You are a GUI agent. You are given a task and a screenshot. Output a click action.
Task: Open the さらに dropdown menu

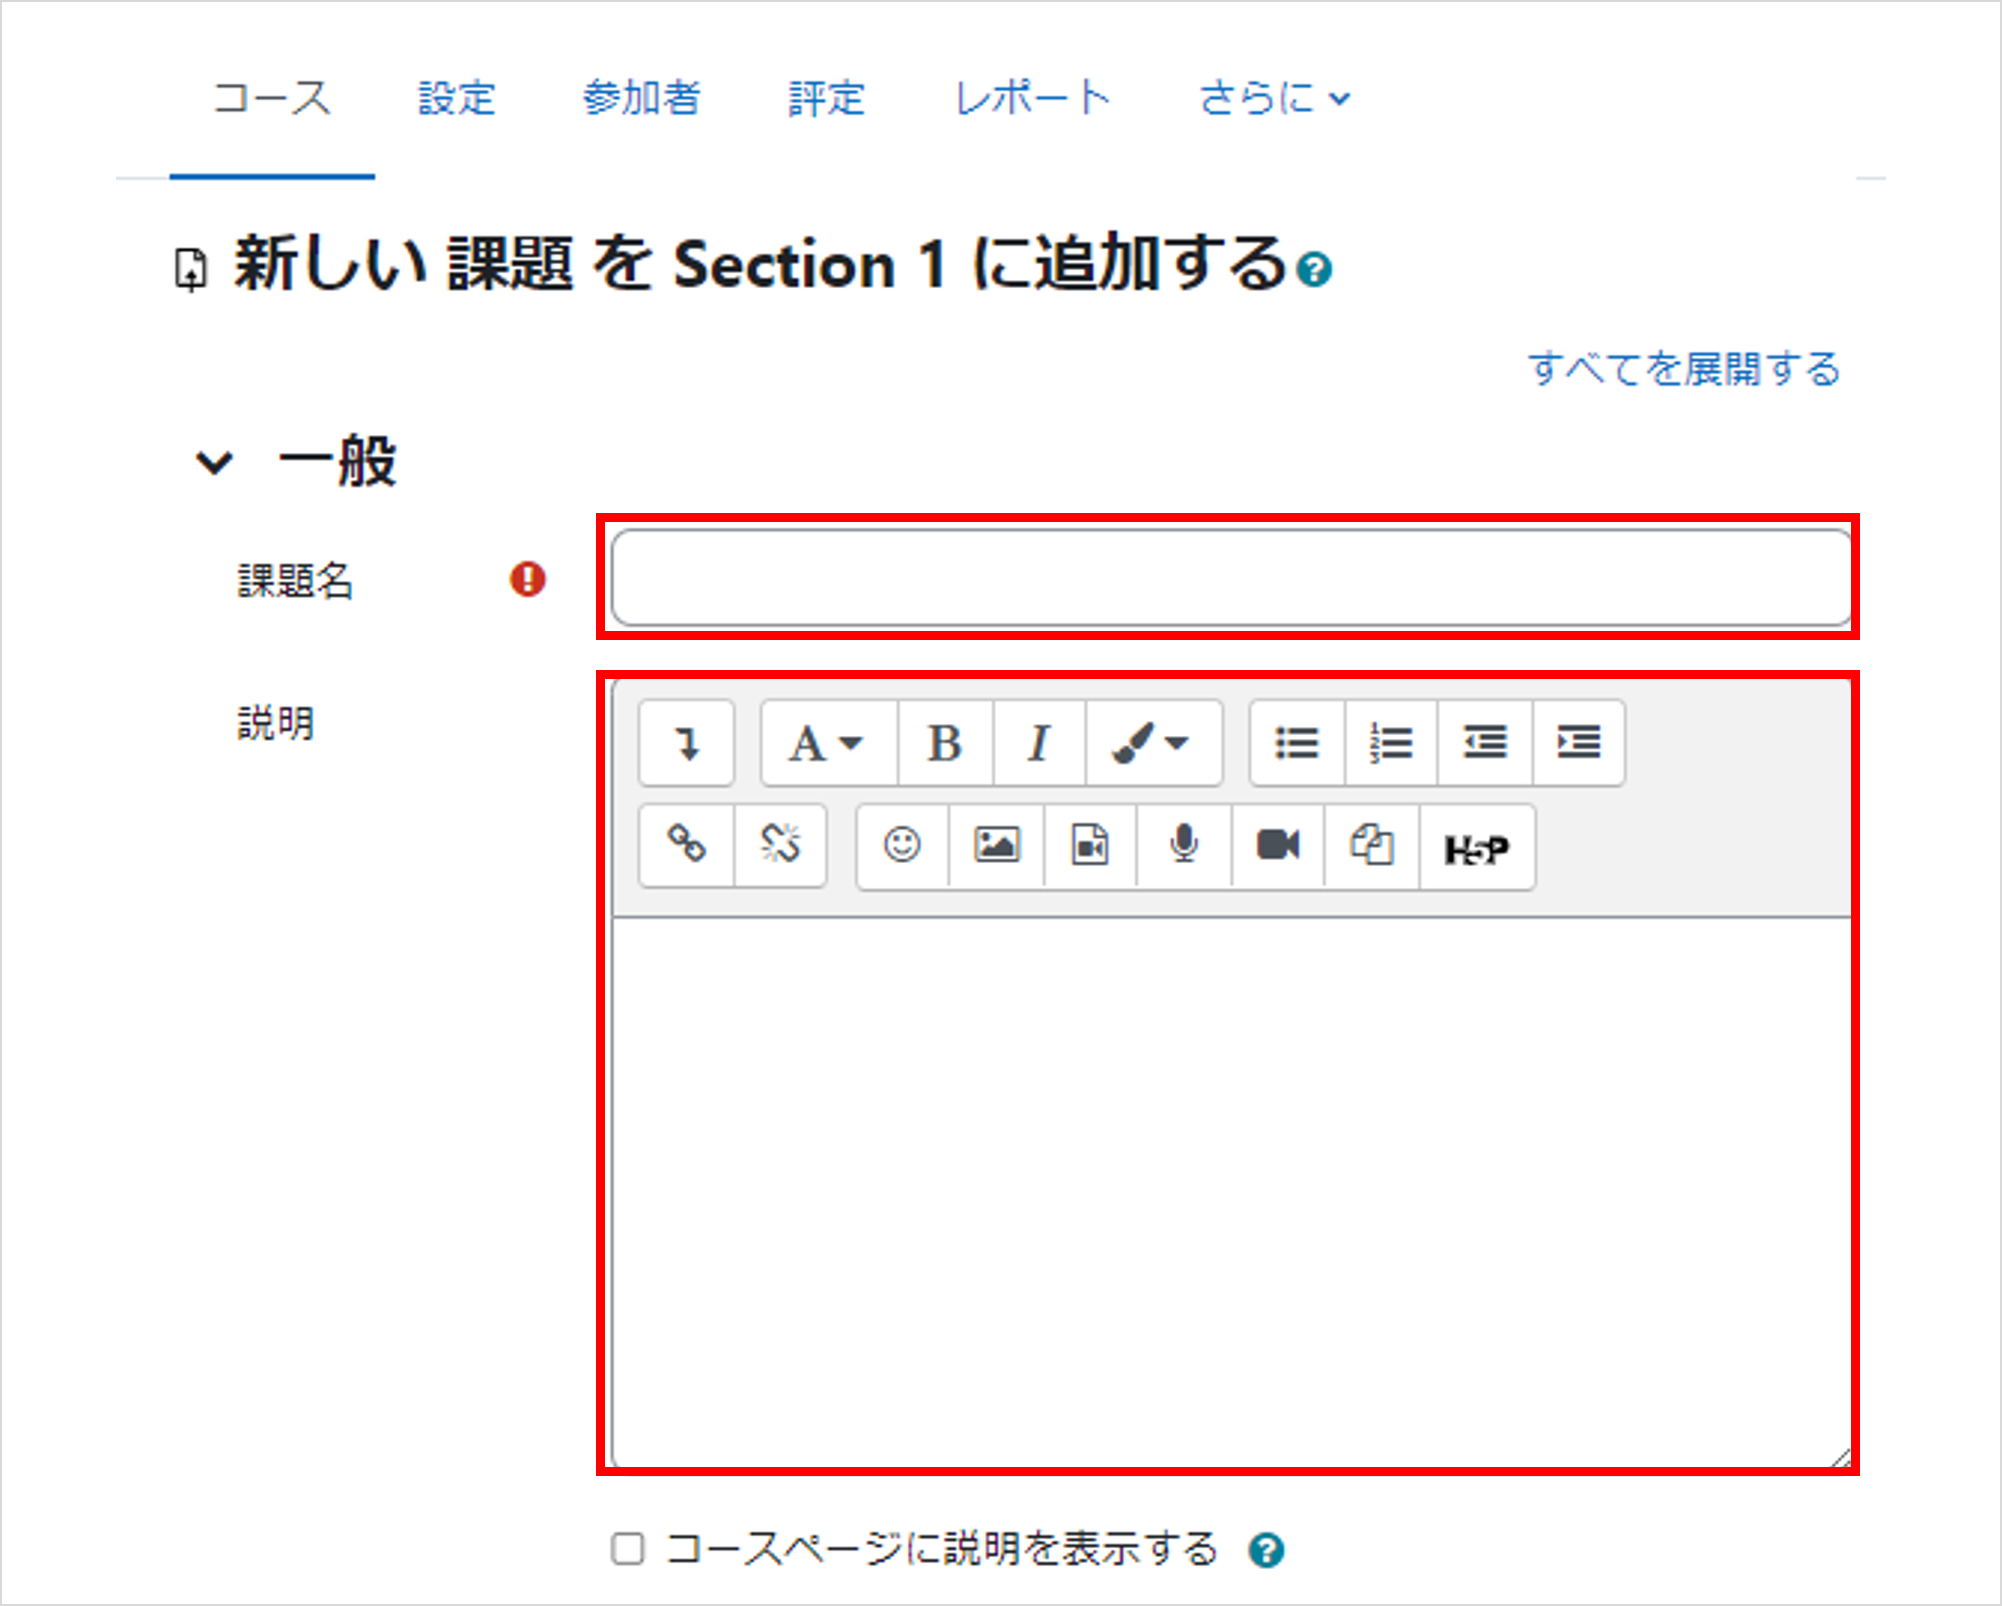[1275, 98]
